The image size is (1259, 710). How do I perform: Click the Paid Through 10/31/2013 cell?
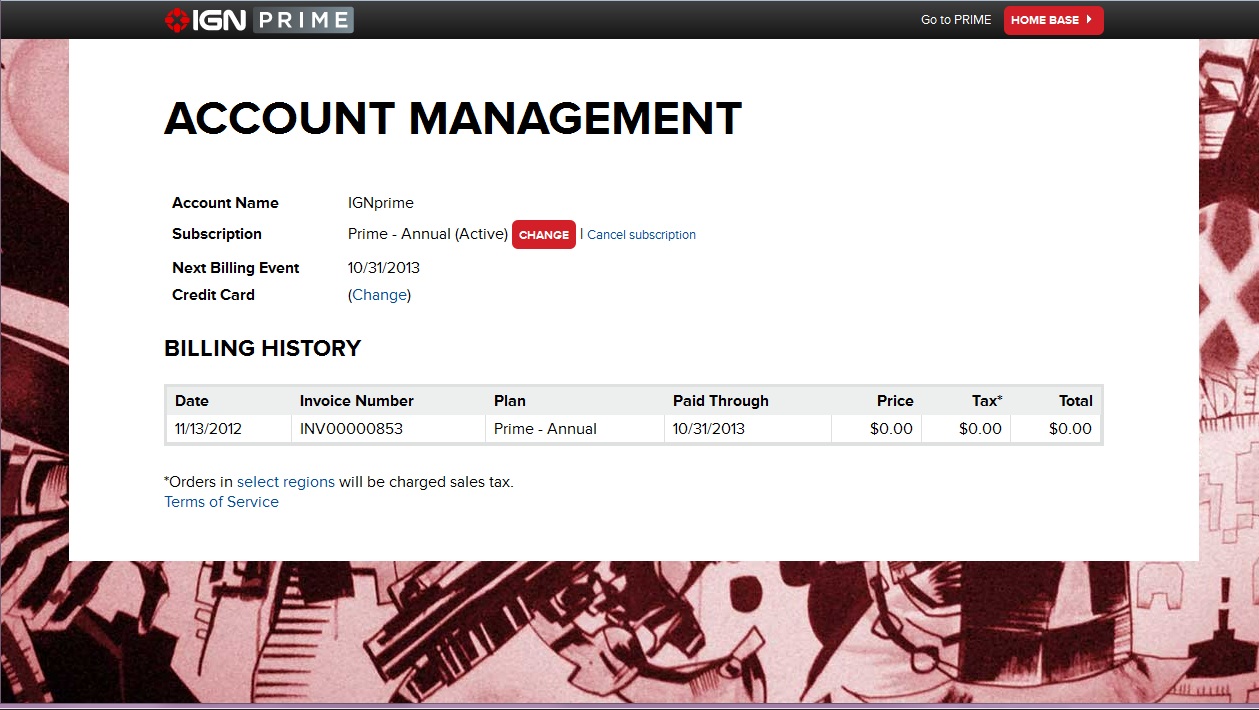748,429
